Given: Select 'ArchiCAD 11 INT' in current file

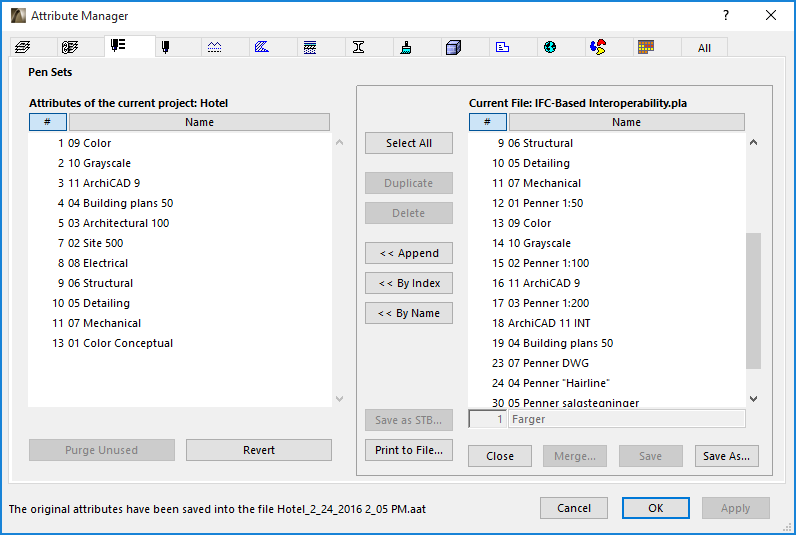Looking at the screenshot, I should pyautogui.click(x=607, y=323).
